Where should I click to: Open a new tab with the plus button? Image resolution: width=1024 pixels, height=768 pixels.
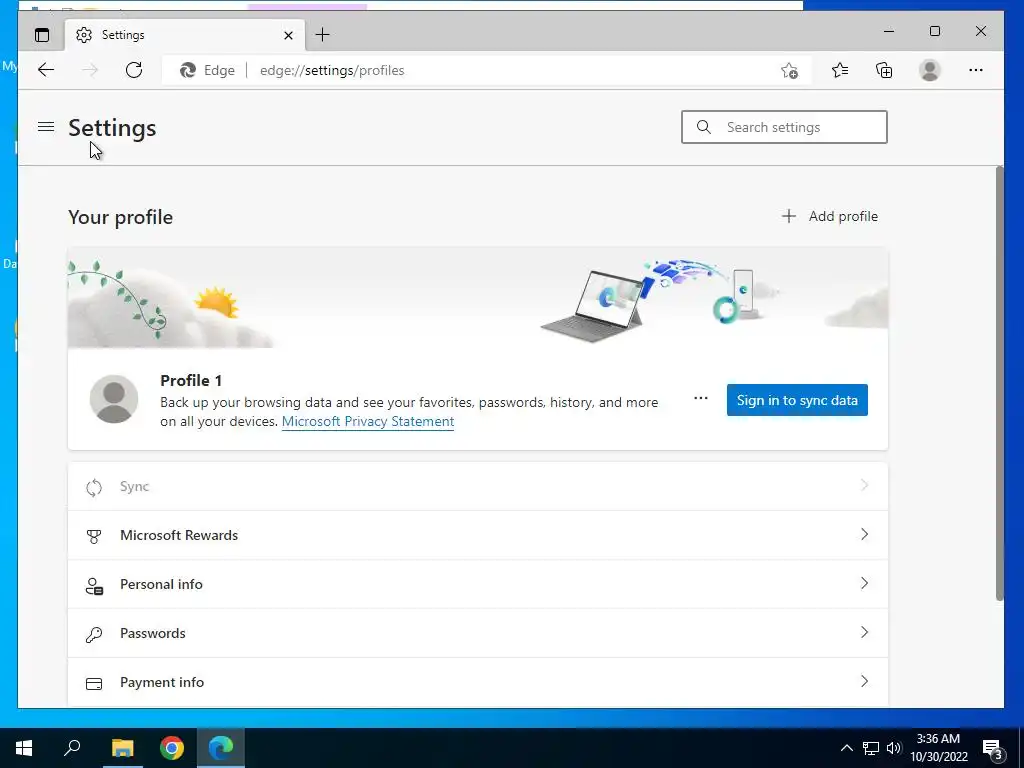[x=322, y=35]
